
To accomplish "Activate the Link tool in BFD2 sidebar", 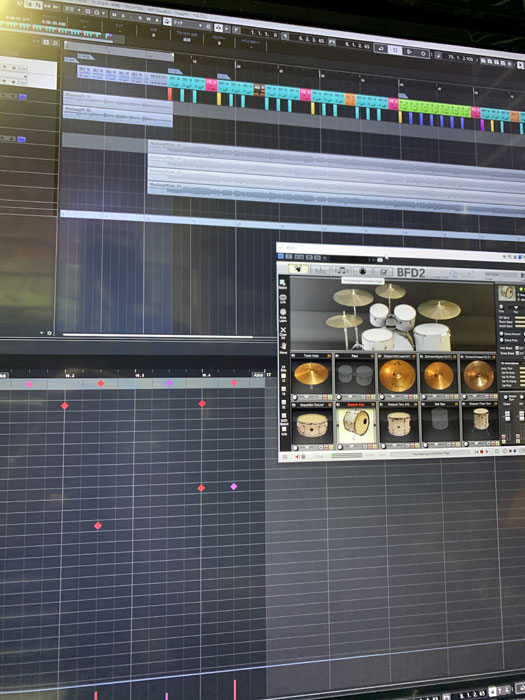I will point(283,299).
